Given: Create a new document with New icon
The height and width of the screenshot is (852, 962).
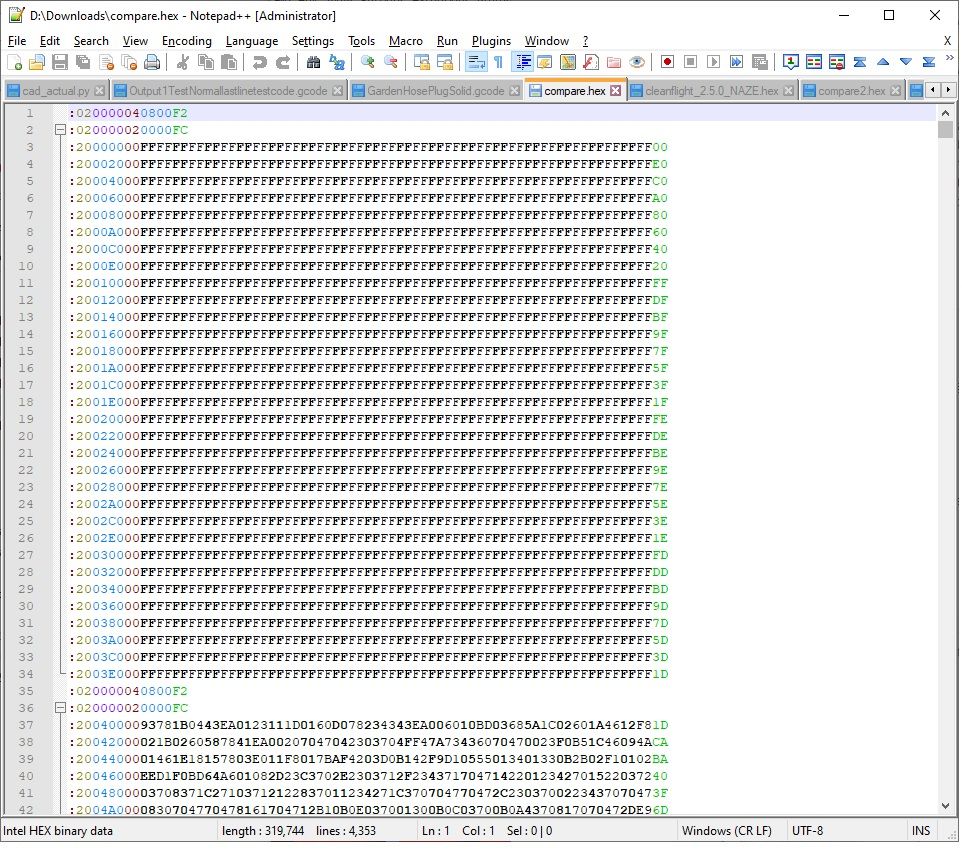Looking at the screenshot, I should 14,62.
